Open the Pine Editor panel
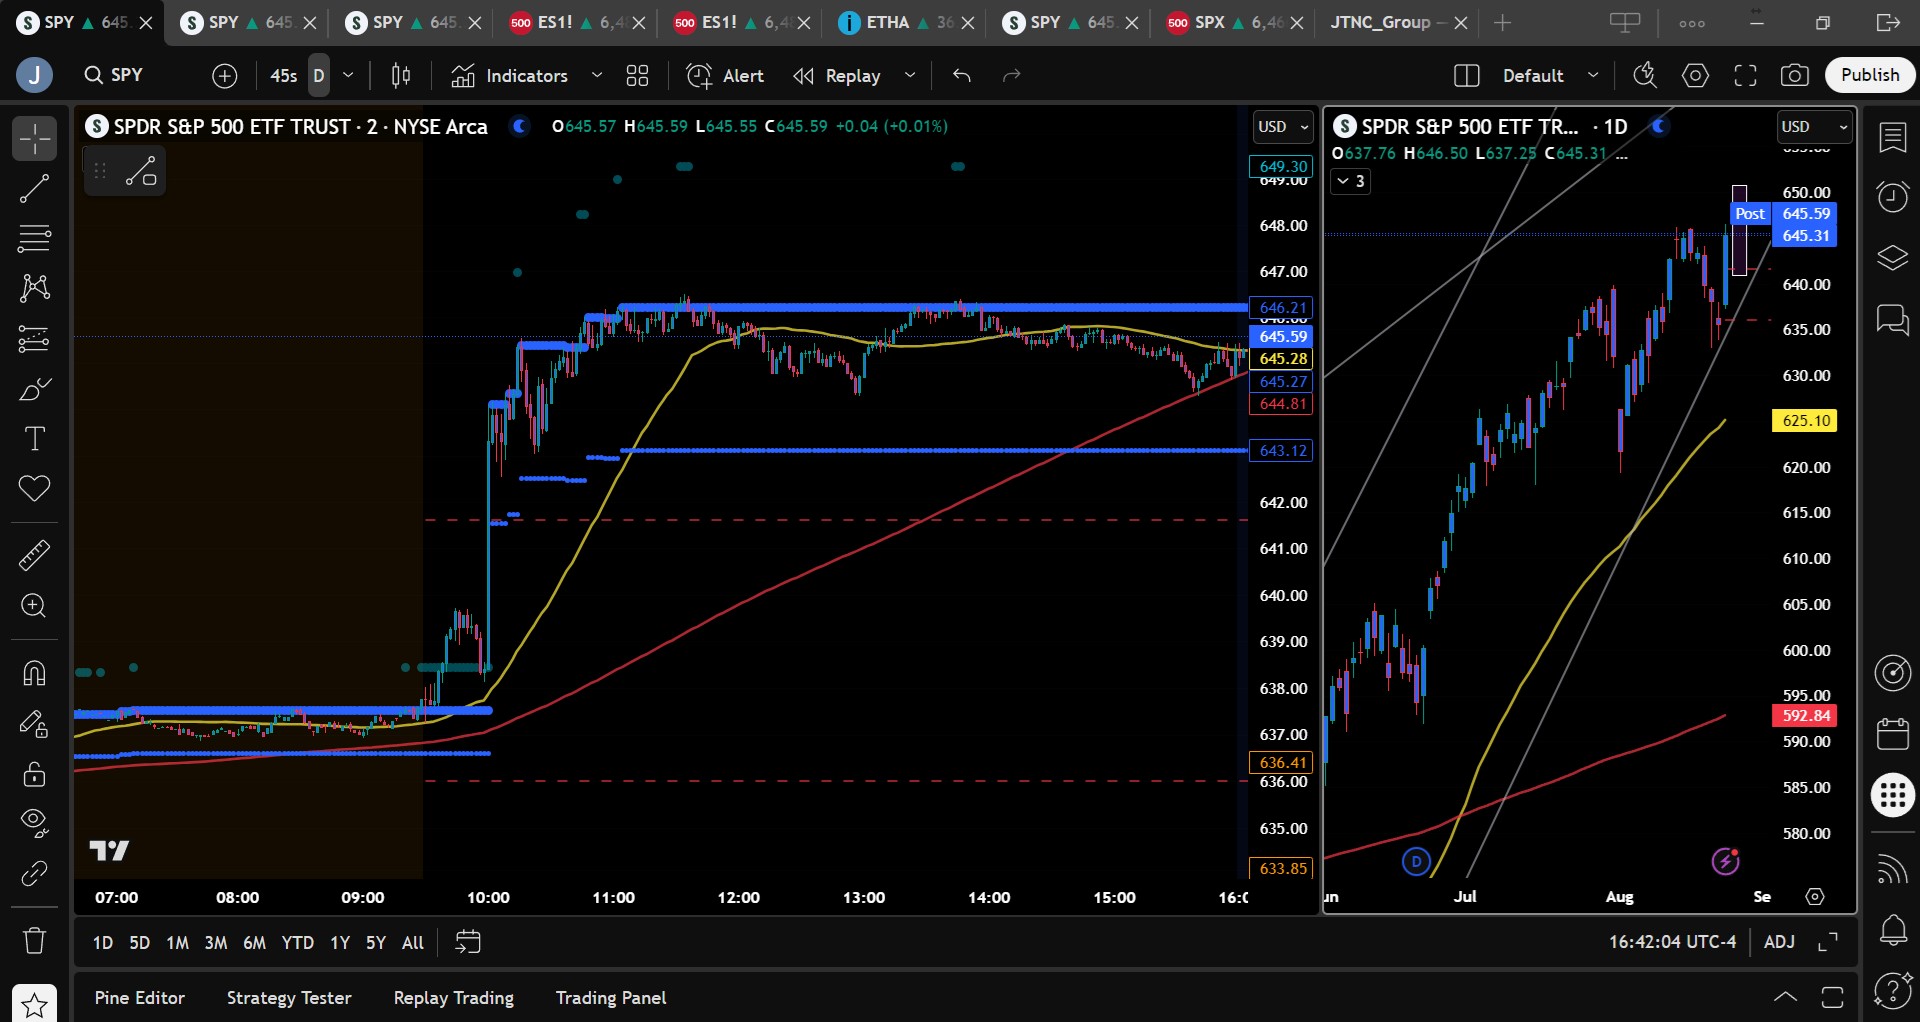1920x1022 pixels. pyautogui.click(x=140, y=998)
